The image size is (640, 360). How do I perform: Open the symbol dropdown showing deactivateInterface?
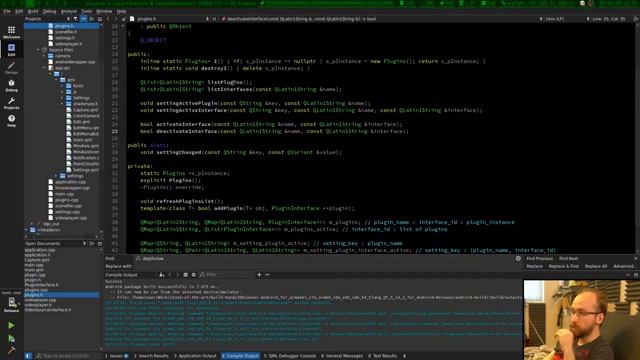(x=300, y=19)
